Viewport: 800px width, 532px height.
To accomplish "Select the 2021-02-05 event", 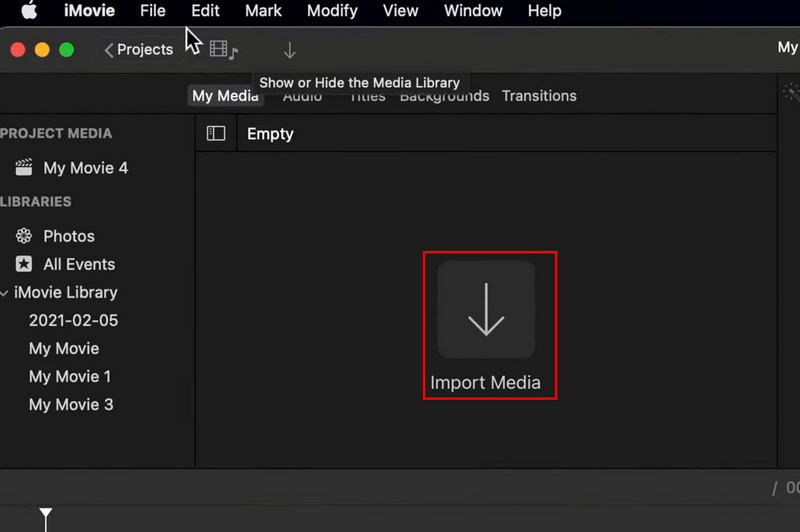I will [x=73, y=321].
